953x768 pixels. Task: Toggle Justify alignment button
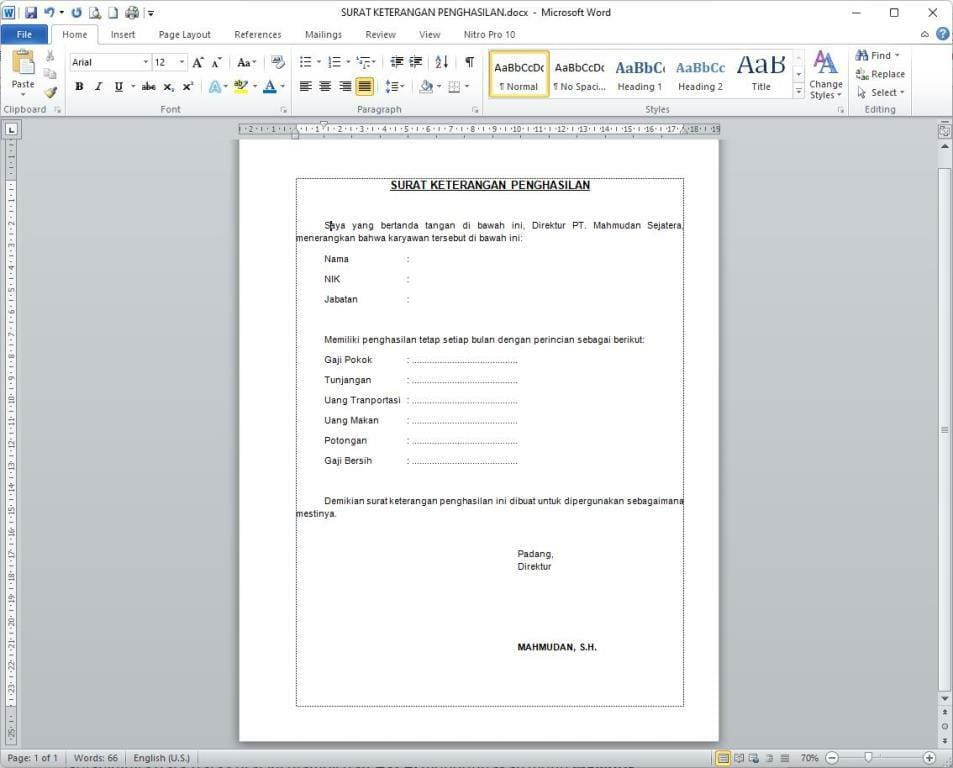pyautogui.click(x=364, y=87)
